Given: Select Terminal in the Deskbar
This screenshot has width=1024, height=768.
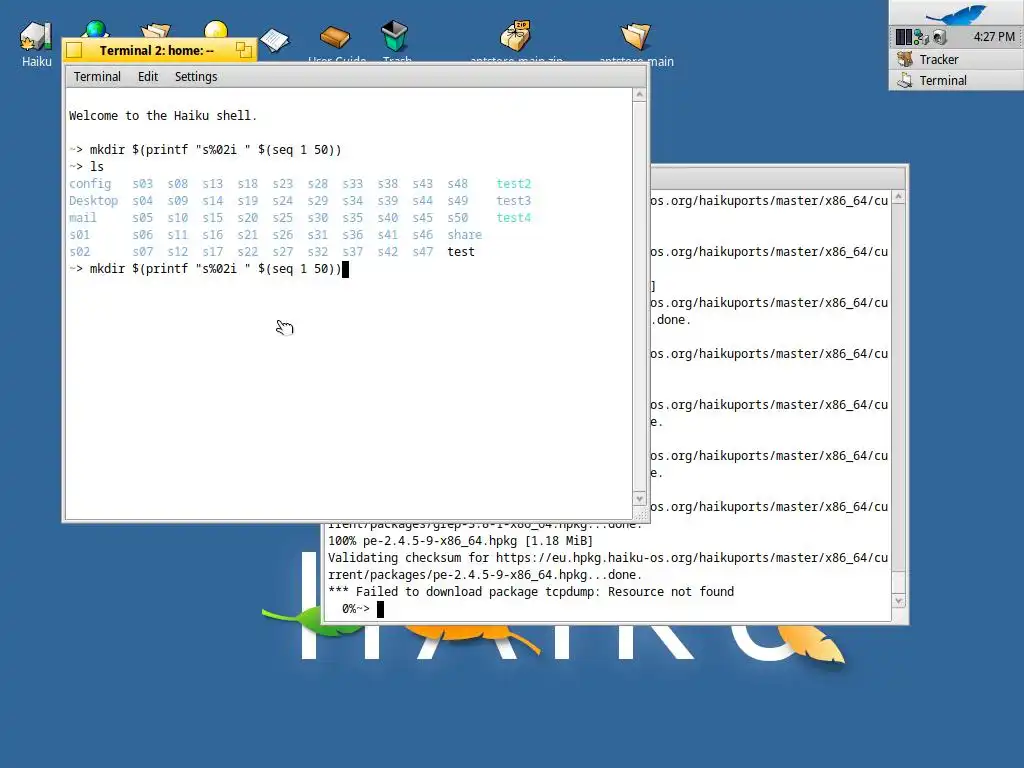Looking at the screenshot, I should [956, 80].
